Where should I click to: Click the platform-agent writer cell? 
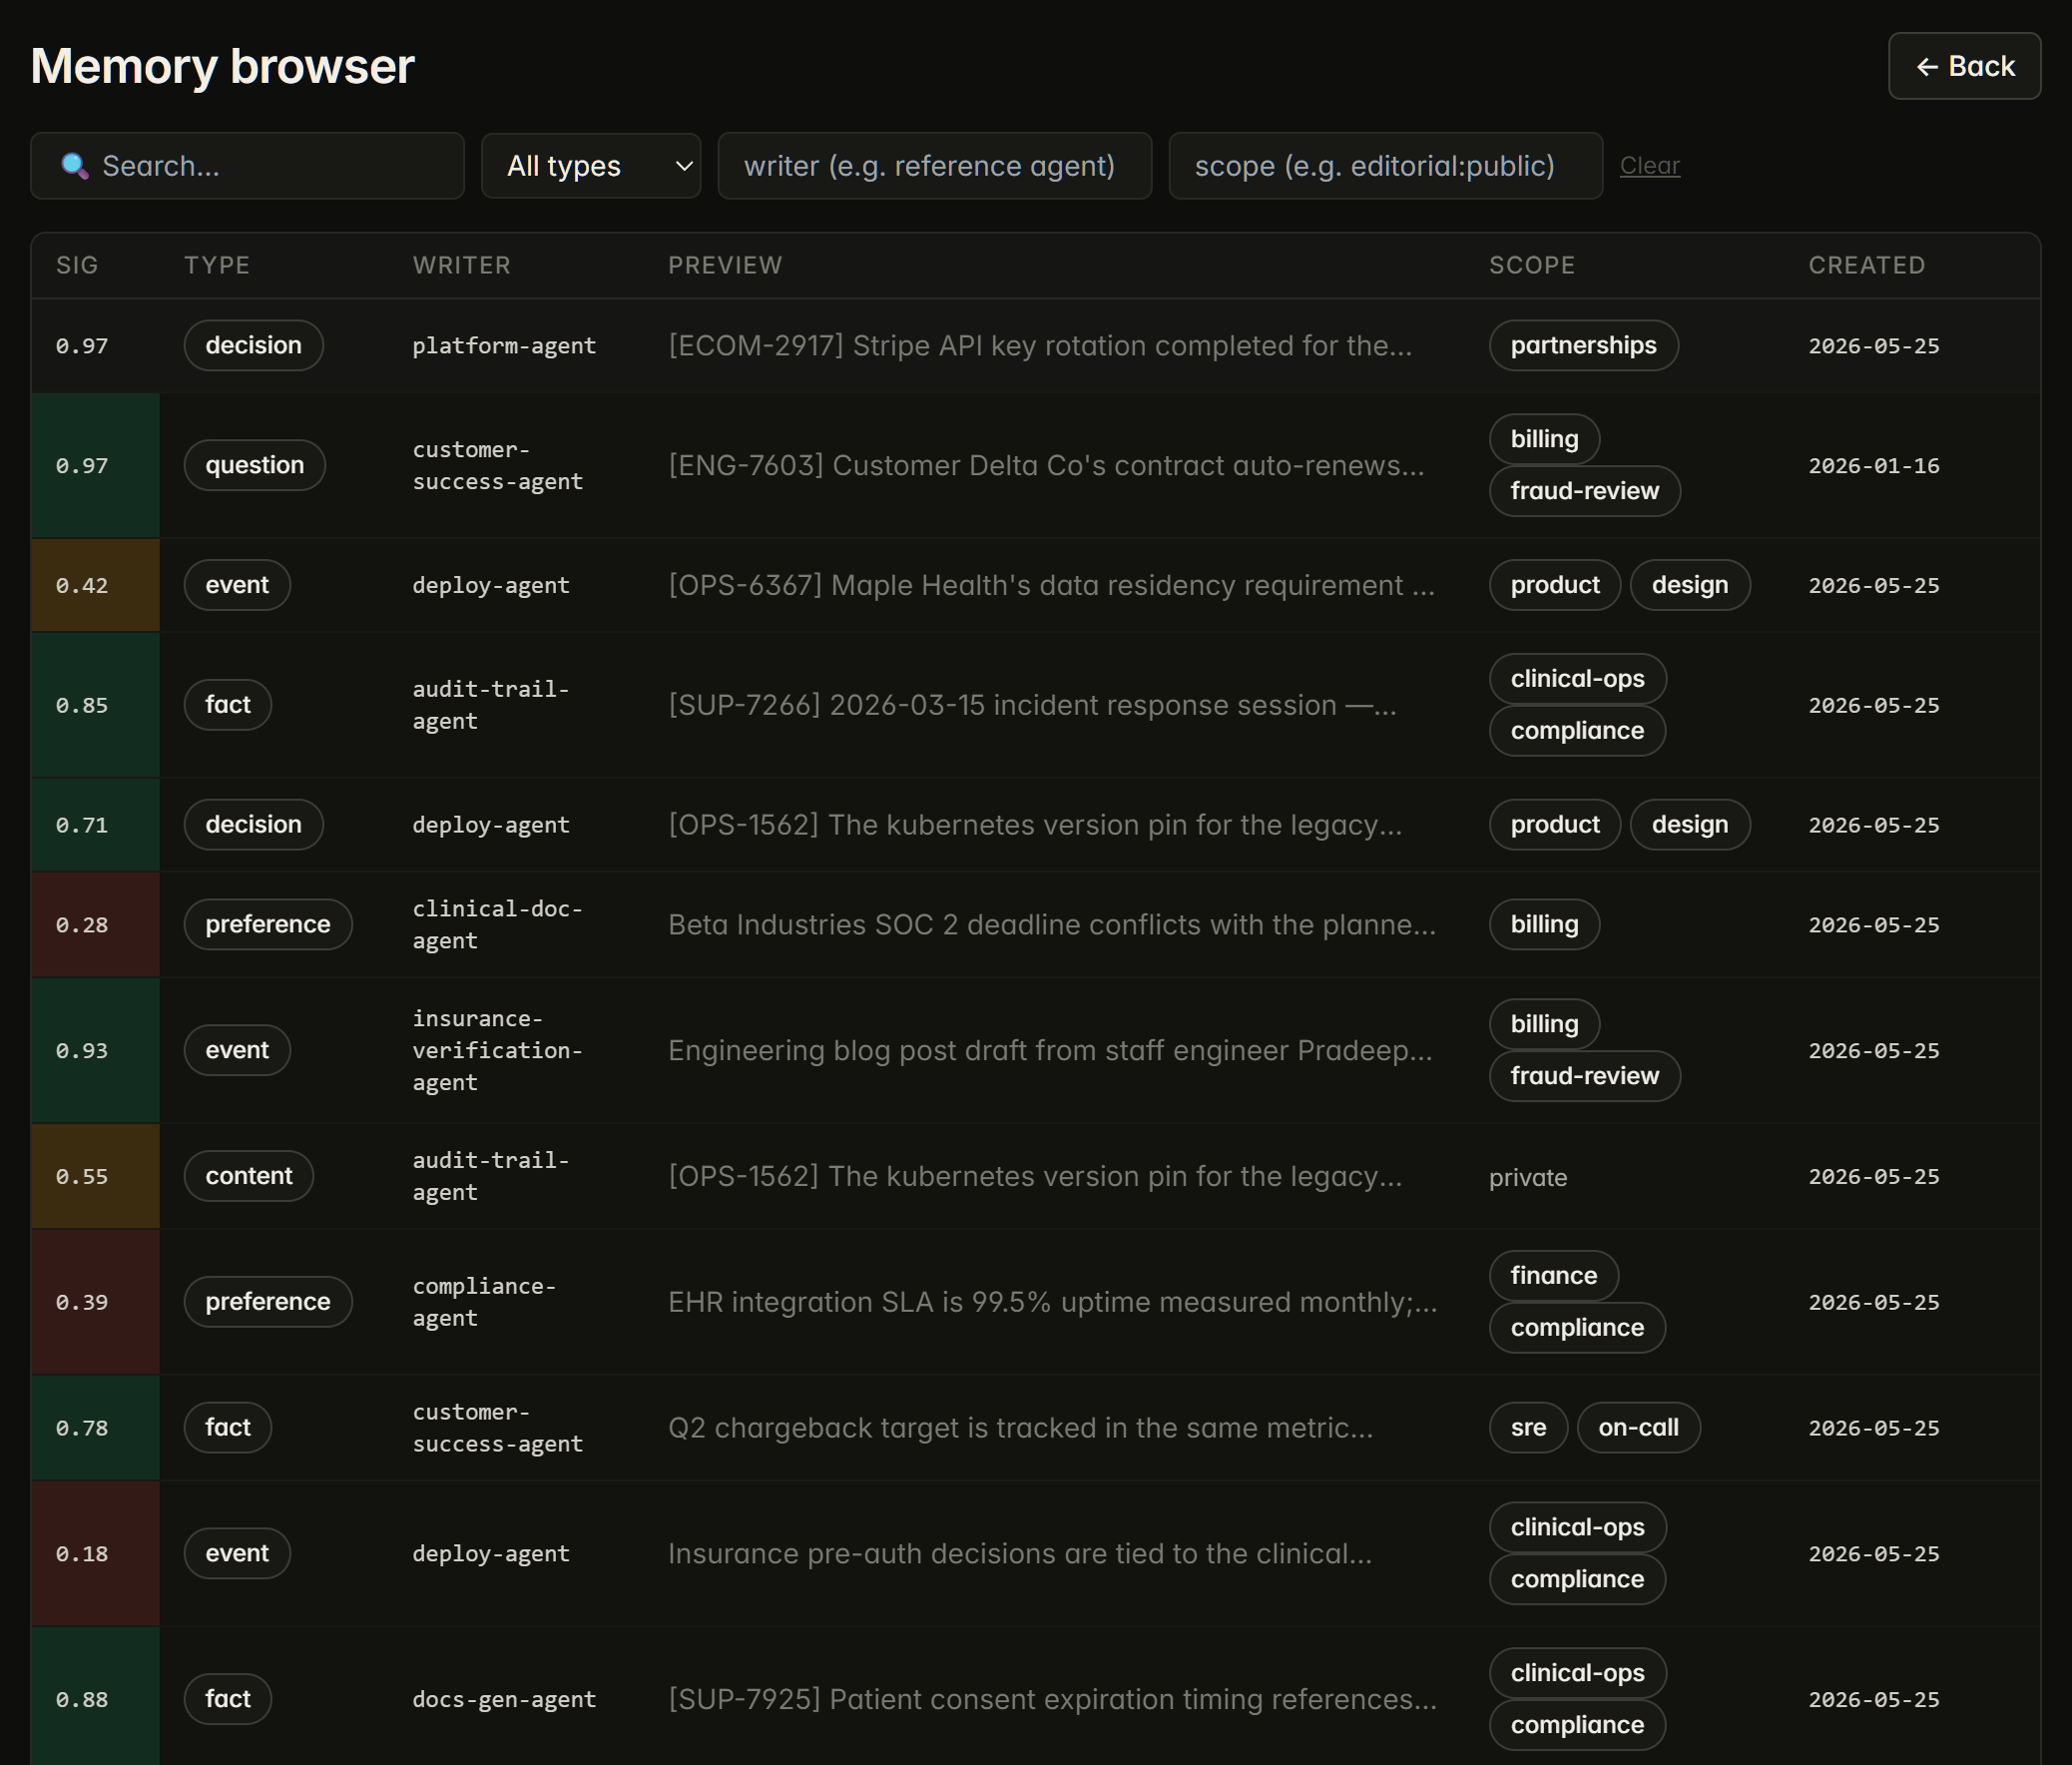(504, 346)
